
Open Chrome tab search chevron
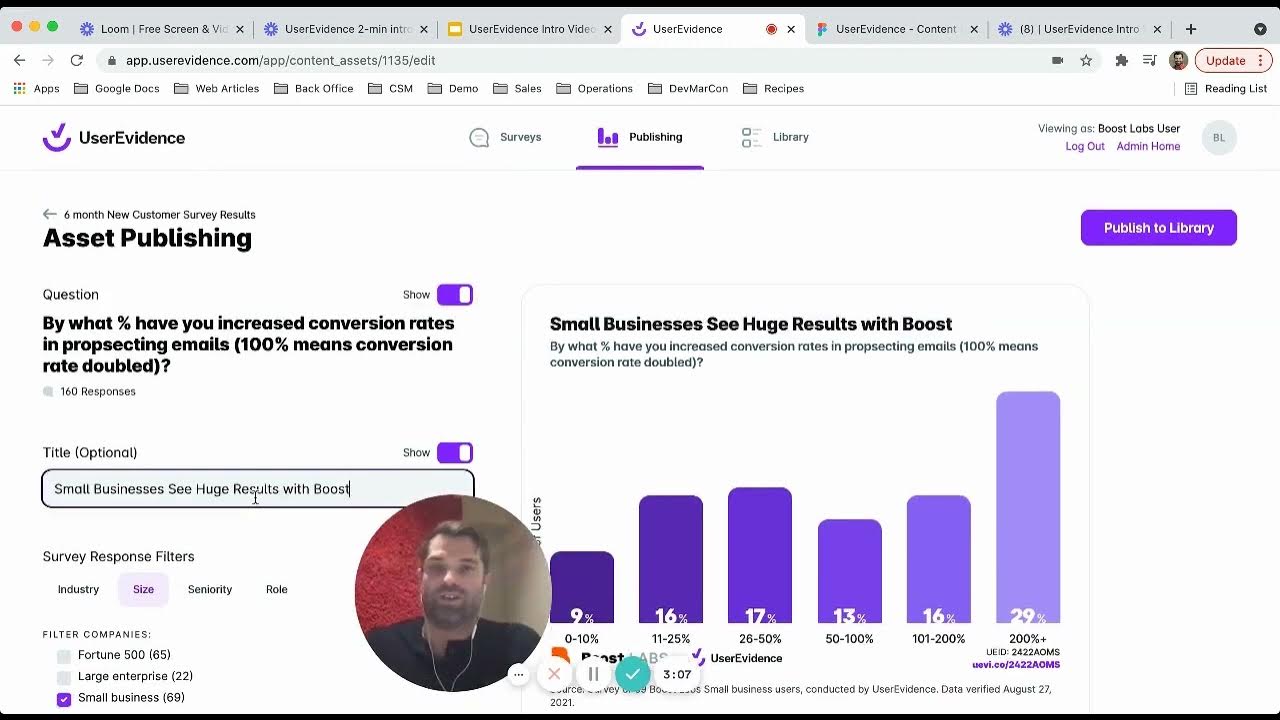[x=1260, y=29]
